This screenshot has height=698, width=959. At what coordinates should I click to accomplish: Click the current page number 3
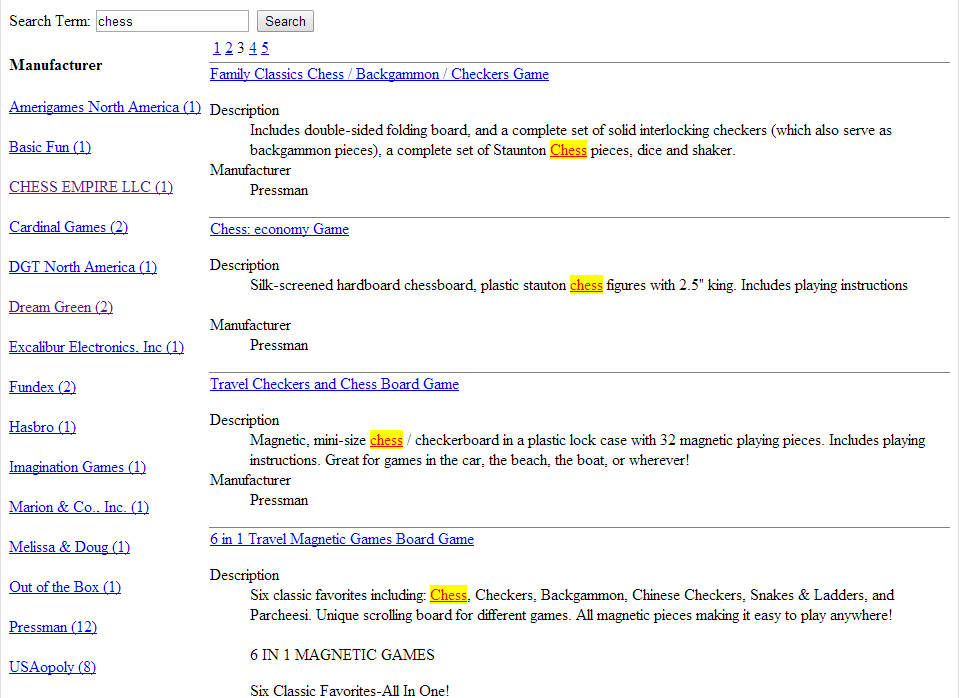[x=241, y=48]
